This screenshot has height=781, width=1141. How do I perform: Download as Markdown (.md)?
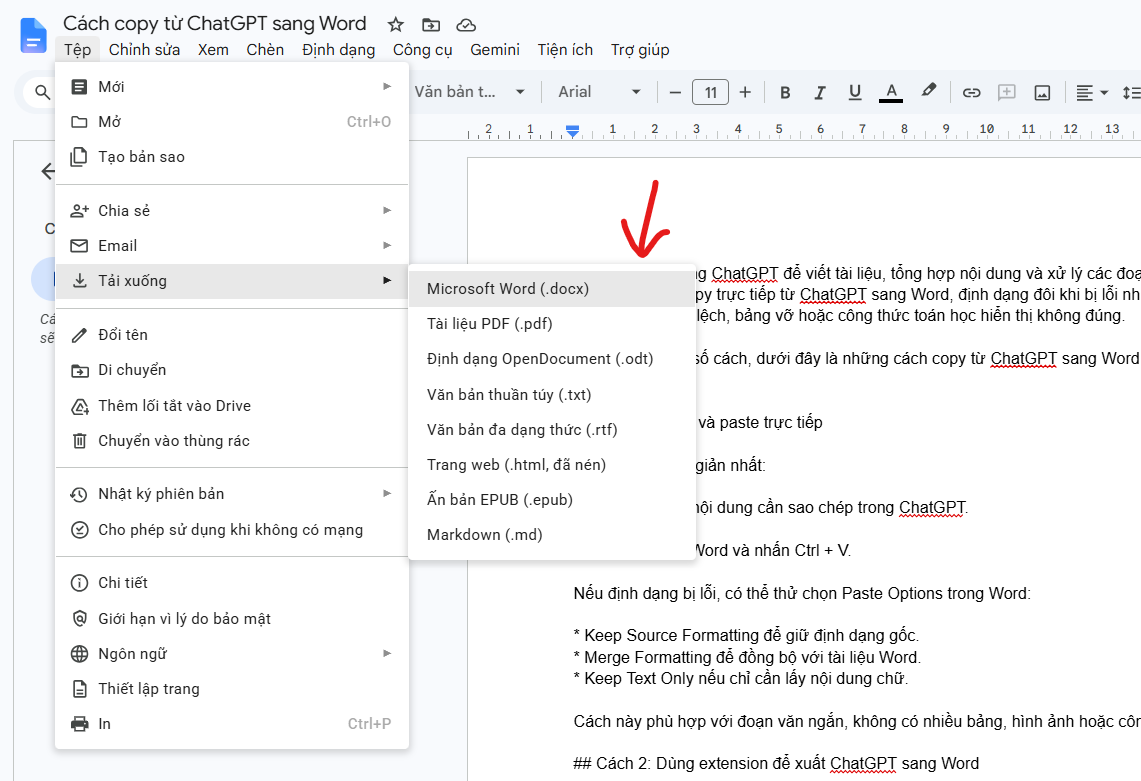pos(552,534)
